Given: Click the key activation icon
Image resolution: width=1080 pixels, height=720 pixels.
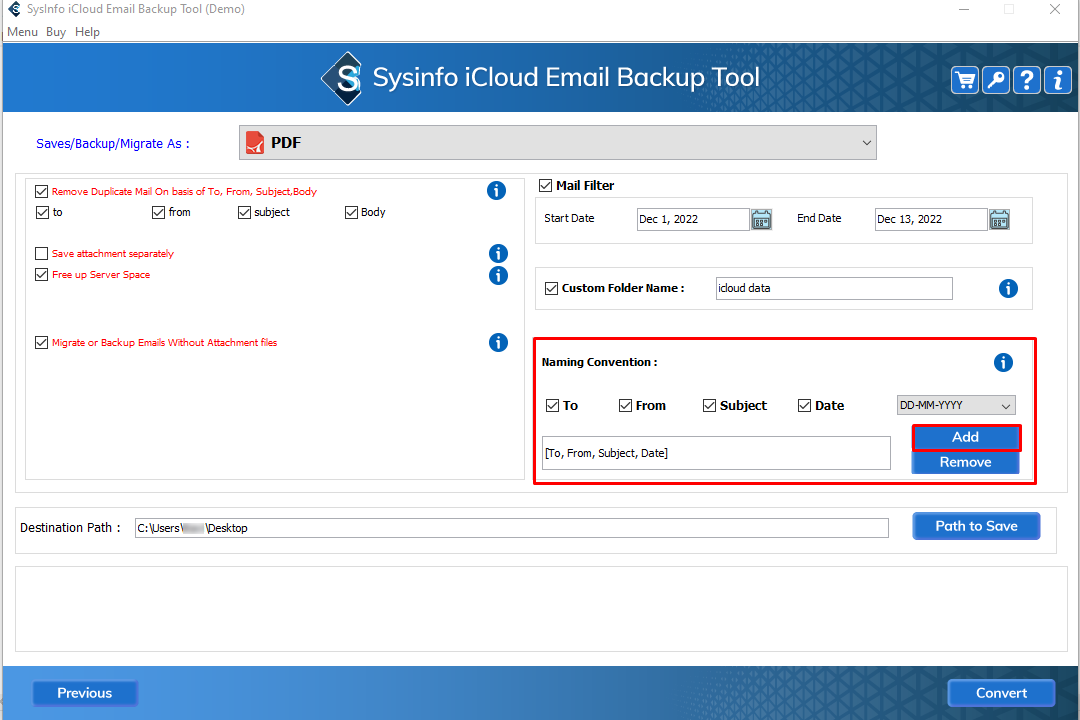Looking at the screenshot, I should 995,81.
